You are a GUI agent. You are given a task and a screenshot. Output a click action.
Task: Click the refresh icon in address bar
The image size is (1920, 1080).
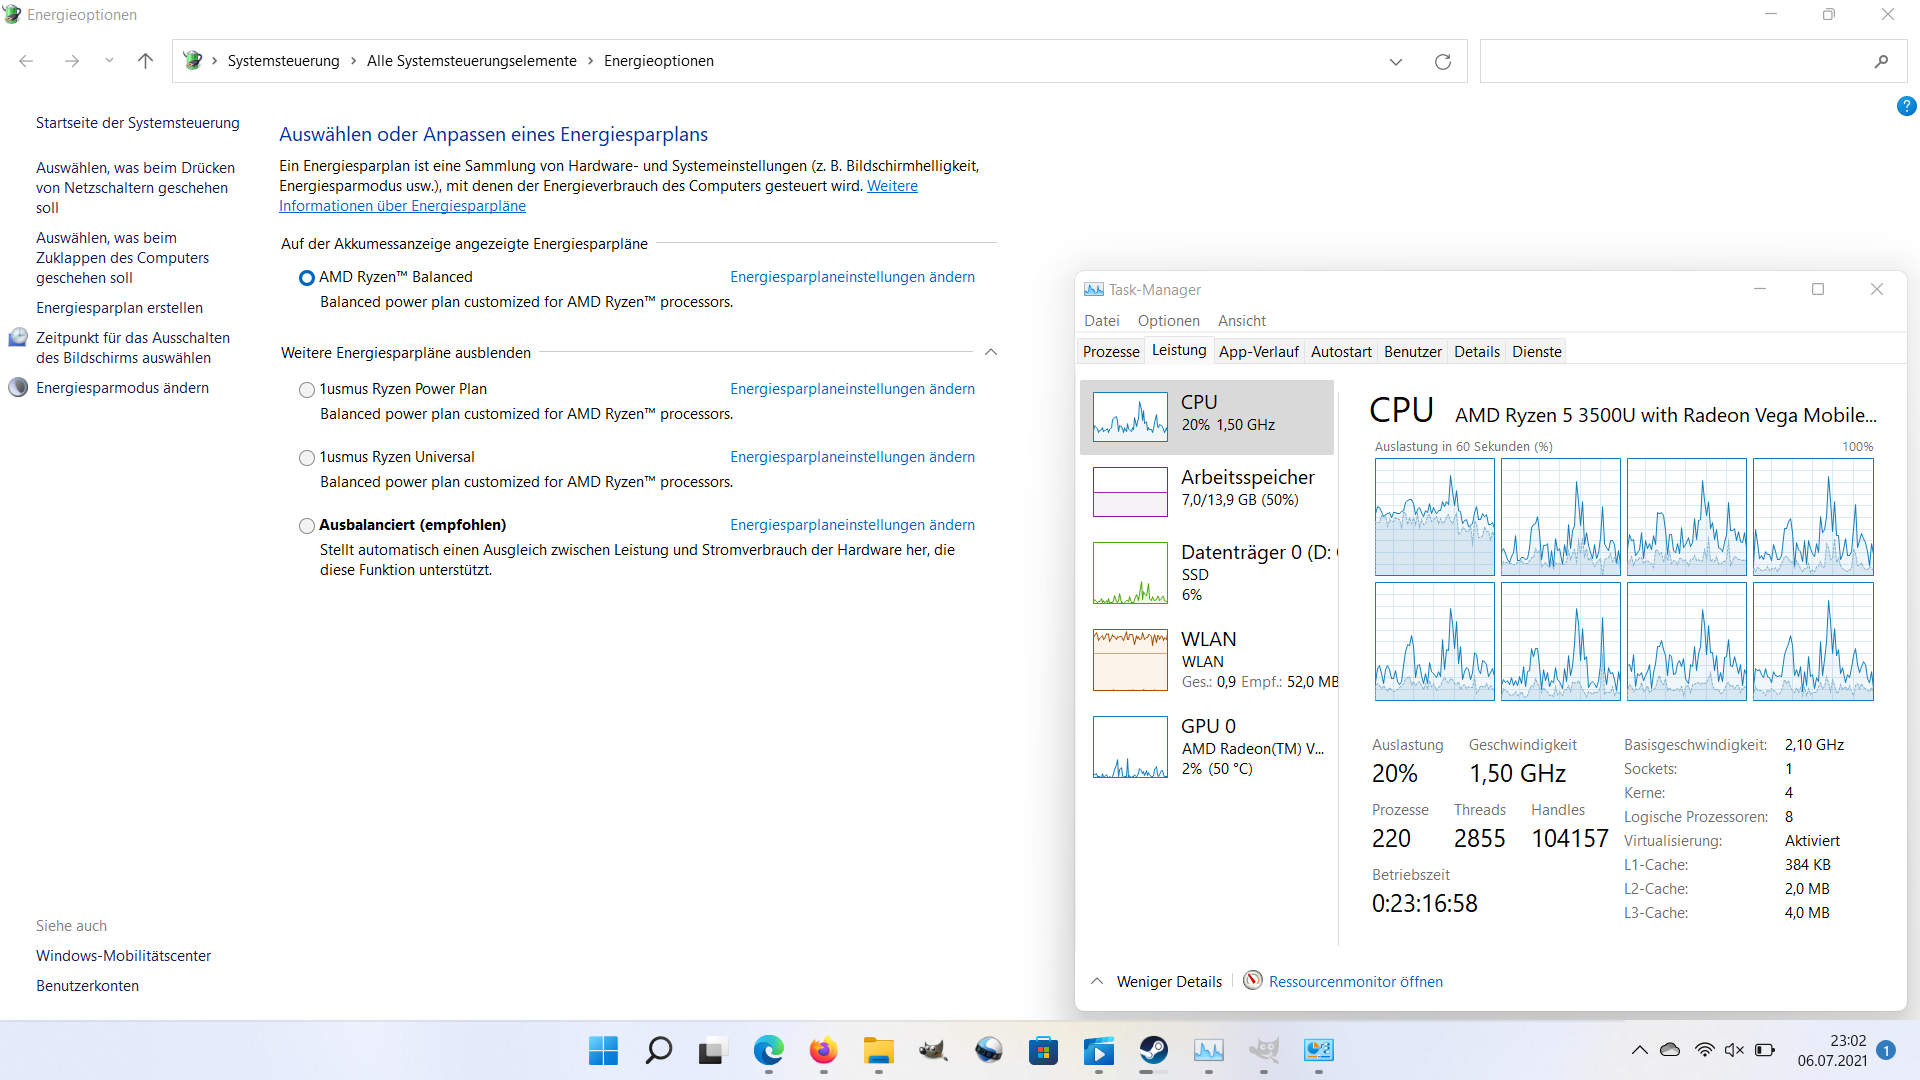[x=1442, y=62]
